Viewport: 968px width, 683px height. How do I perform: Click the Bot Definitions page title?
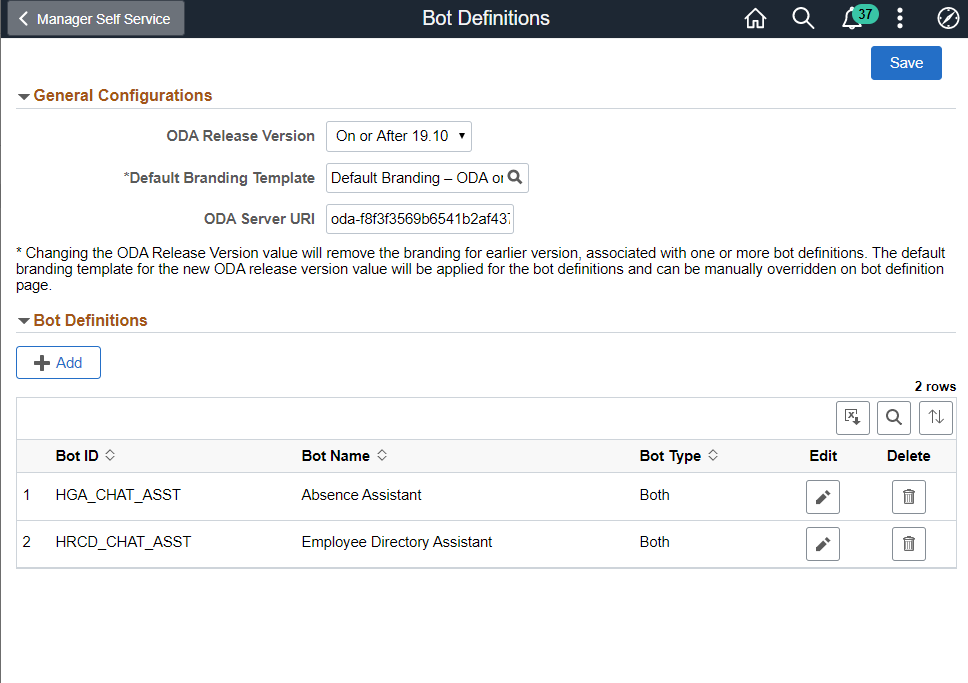pos(486,18)
